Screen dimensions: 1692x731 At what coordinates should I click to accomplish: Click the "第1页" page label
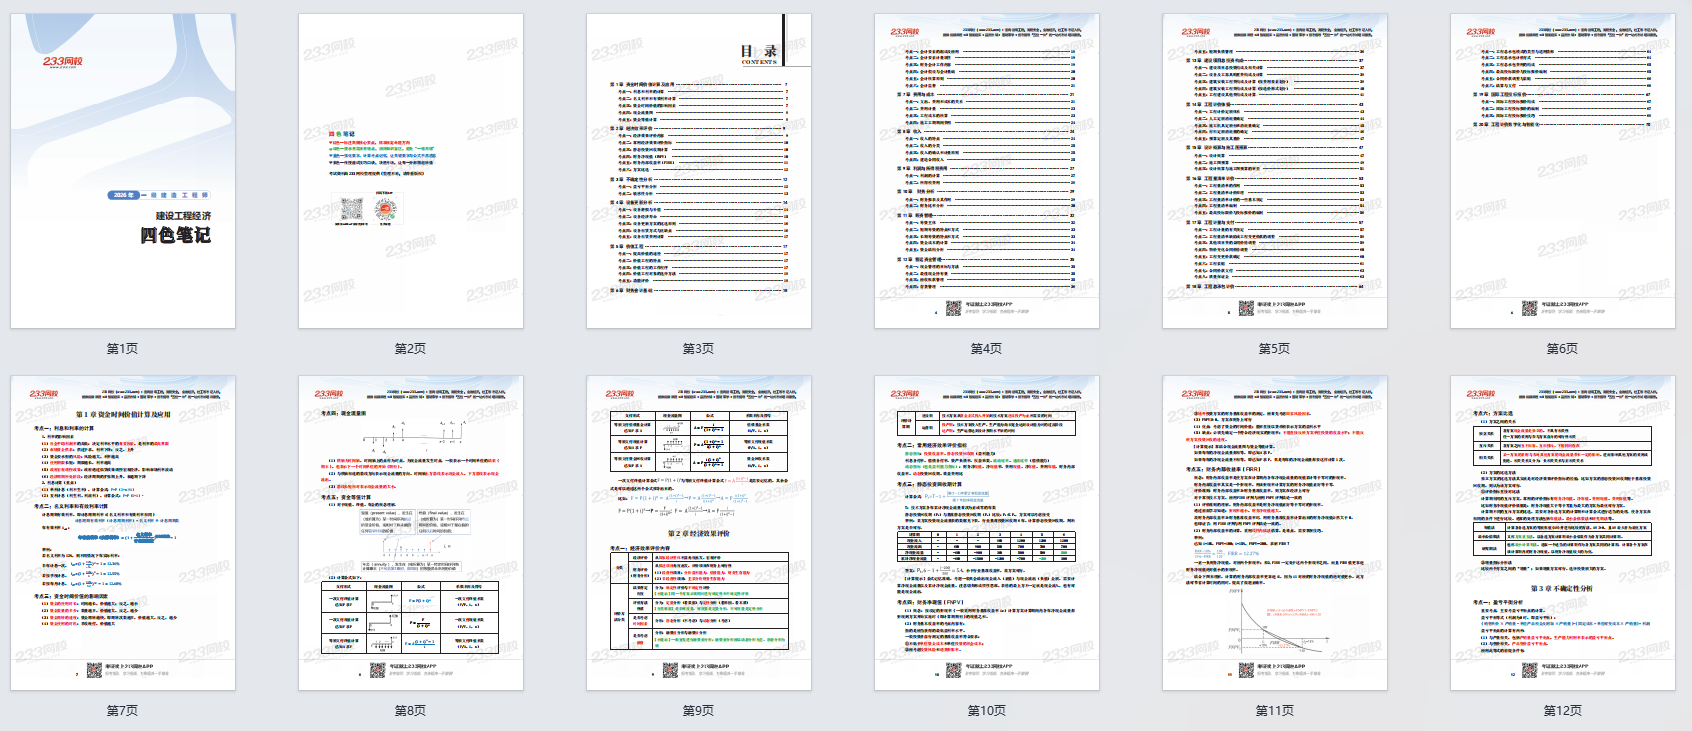coord(123,349)
